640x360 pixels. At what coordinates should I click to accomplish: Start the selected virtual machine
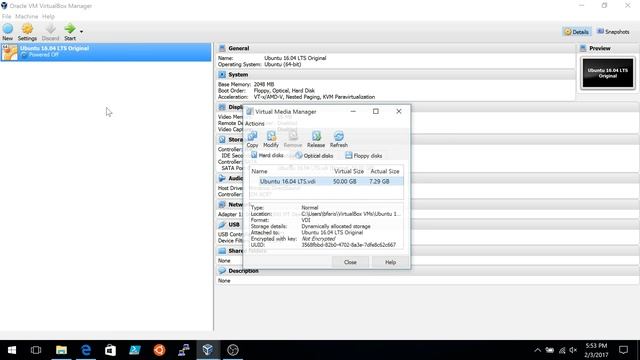(x=70, y=32)
